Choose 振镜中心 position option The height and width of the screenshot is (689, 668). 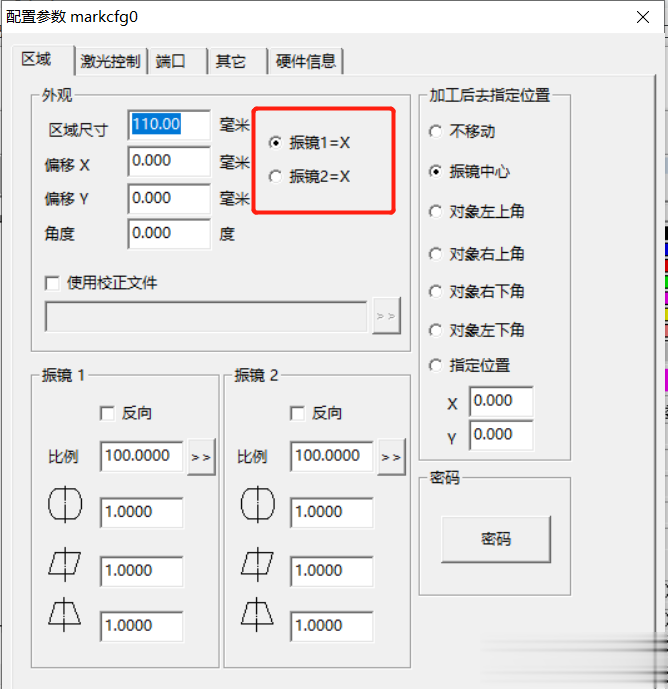(469, 171)
